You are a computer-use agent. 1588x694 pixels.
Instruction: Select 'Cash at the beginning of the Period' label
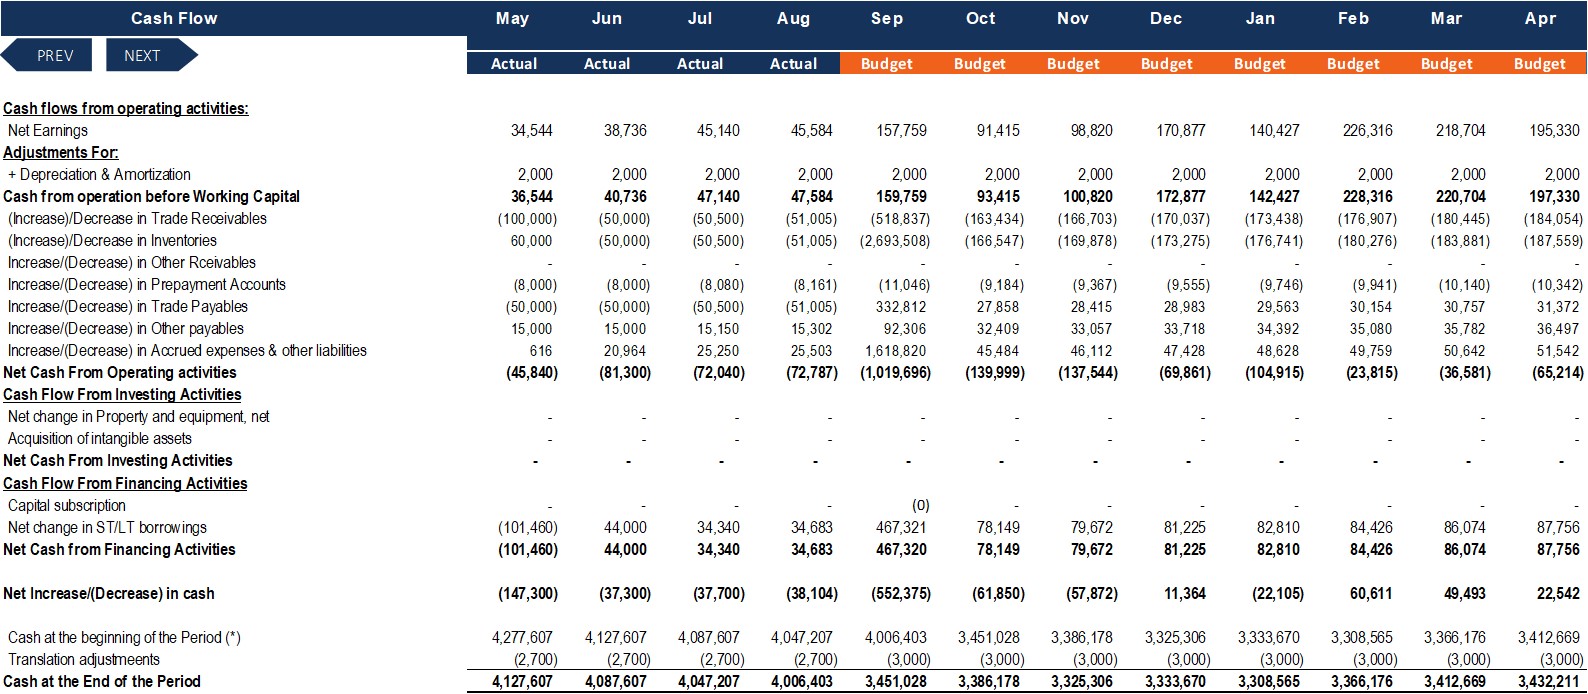pyautogui.click(x=124, y=637)
